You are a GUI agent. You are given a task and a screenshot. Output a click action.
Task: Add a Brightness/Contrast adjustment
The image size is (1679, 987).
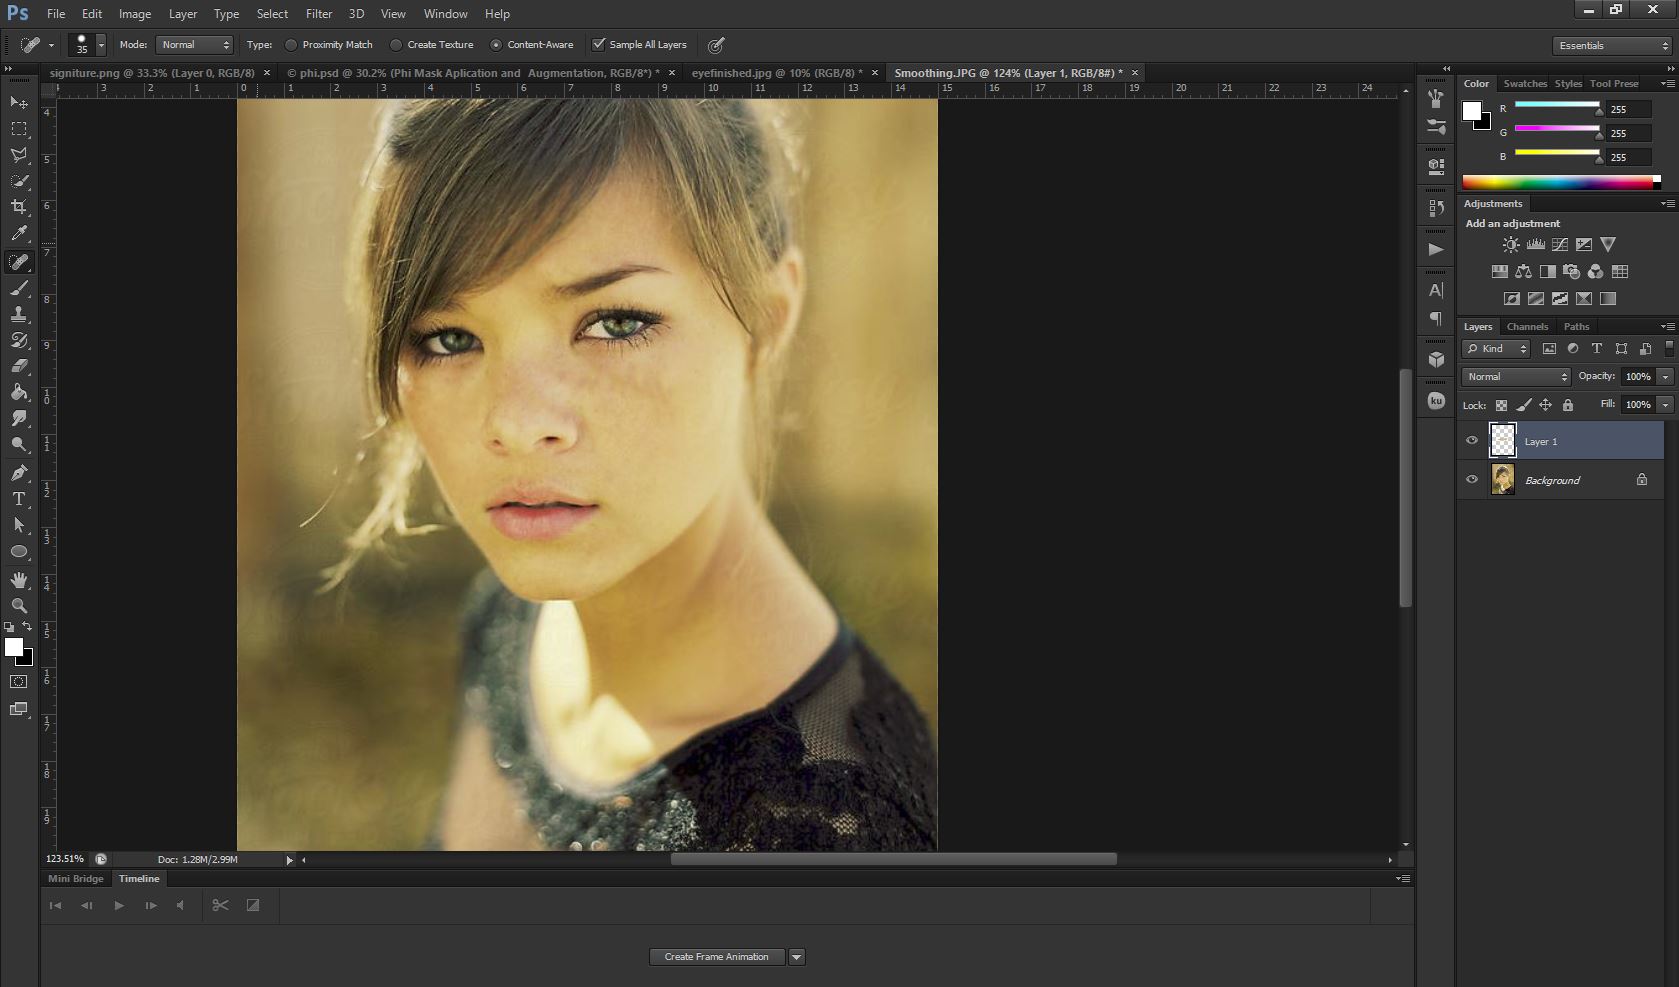[x=1511, y=244]
